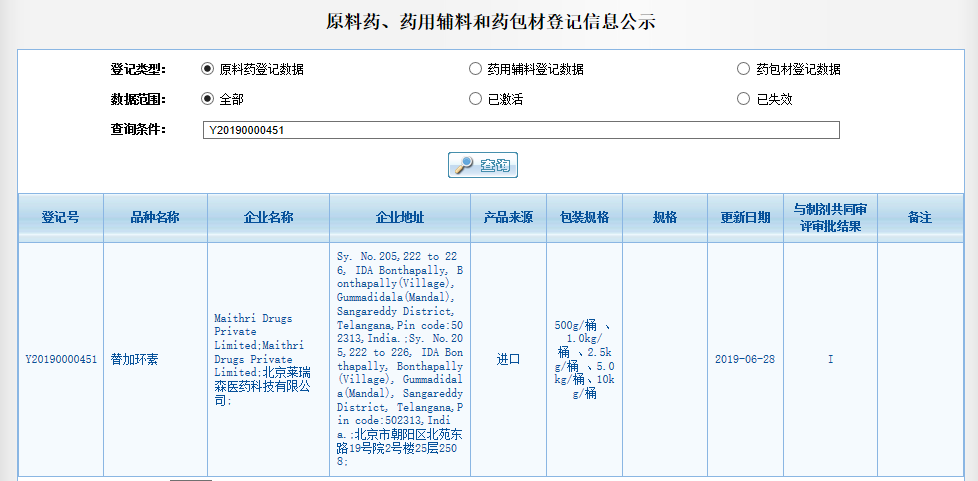Choose 已激活 data range option
Image resolution: width=978 pixels, height=481 pixels.
pos(475,99)
